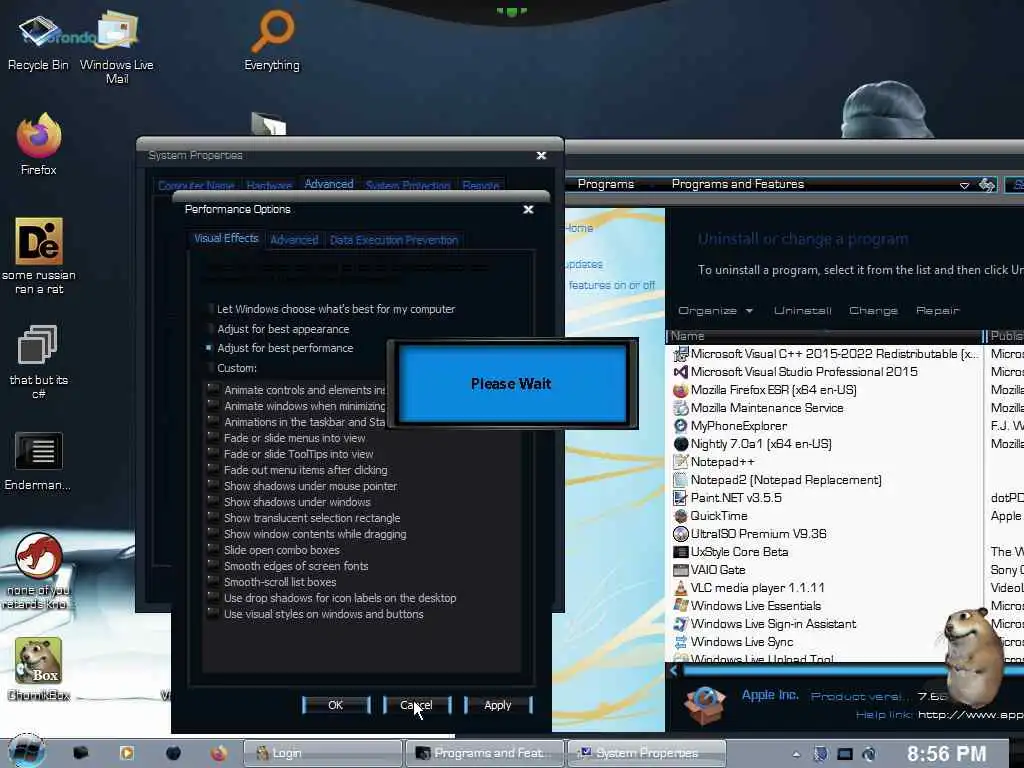Select the 'VAIO Gate' program row
1024x768 pixels.
[x=824, y=569]
